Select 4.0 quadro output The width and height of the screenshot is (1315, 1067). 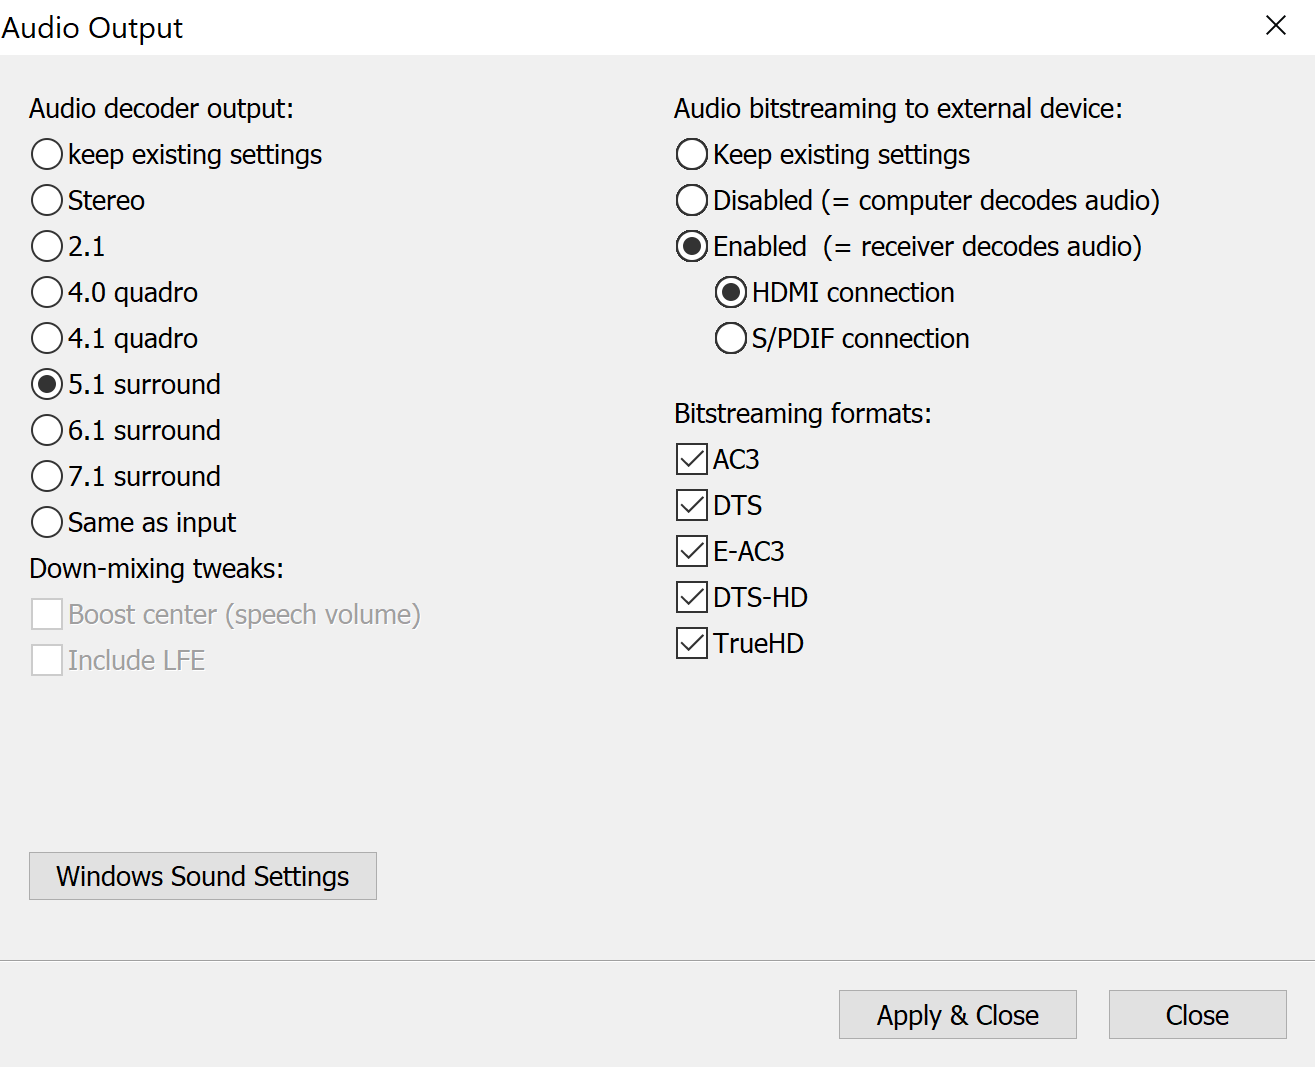(47, 292)
